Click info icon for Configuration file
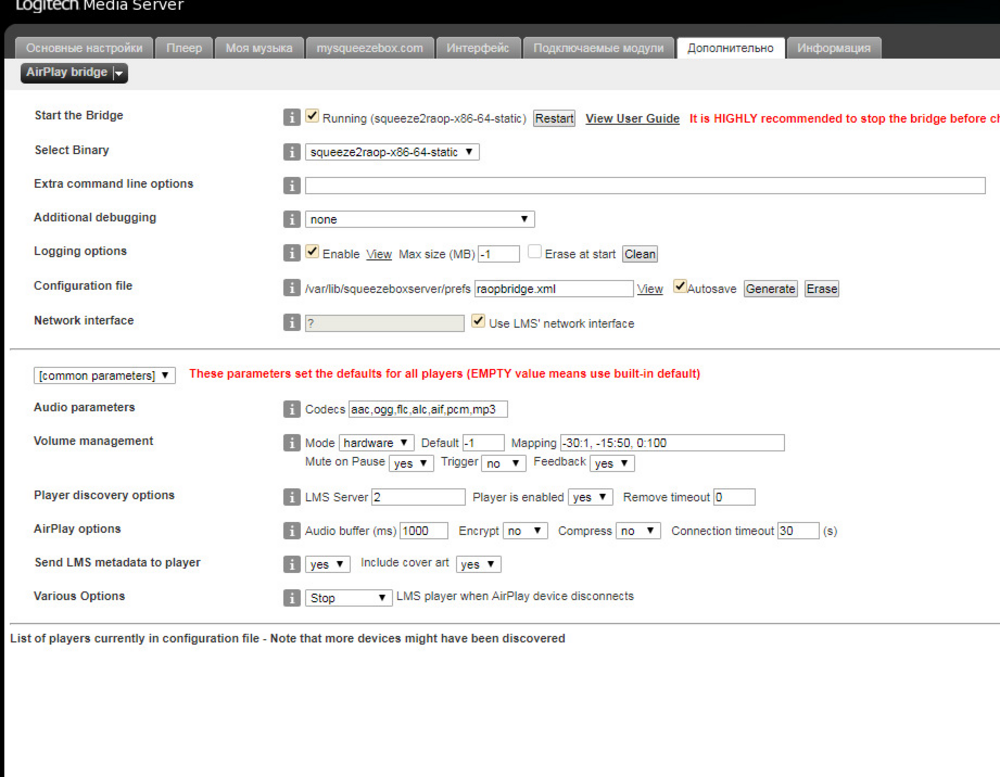1000x777 pixels. coord(291,288)
